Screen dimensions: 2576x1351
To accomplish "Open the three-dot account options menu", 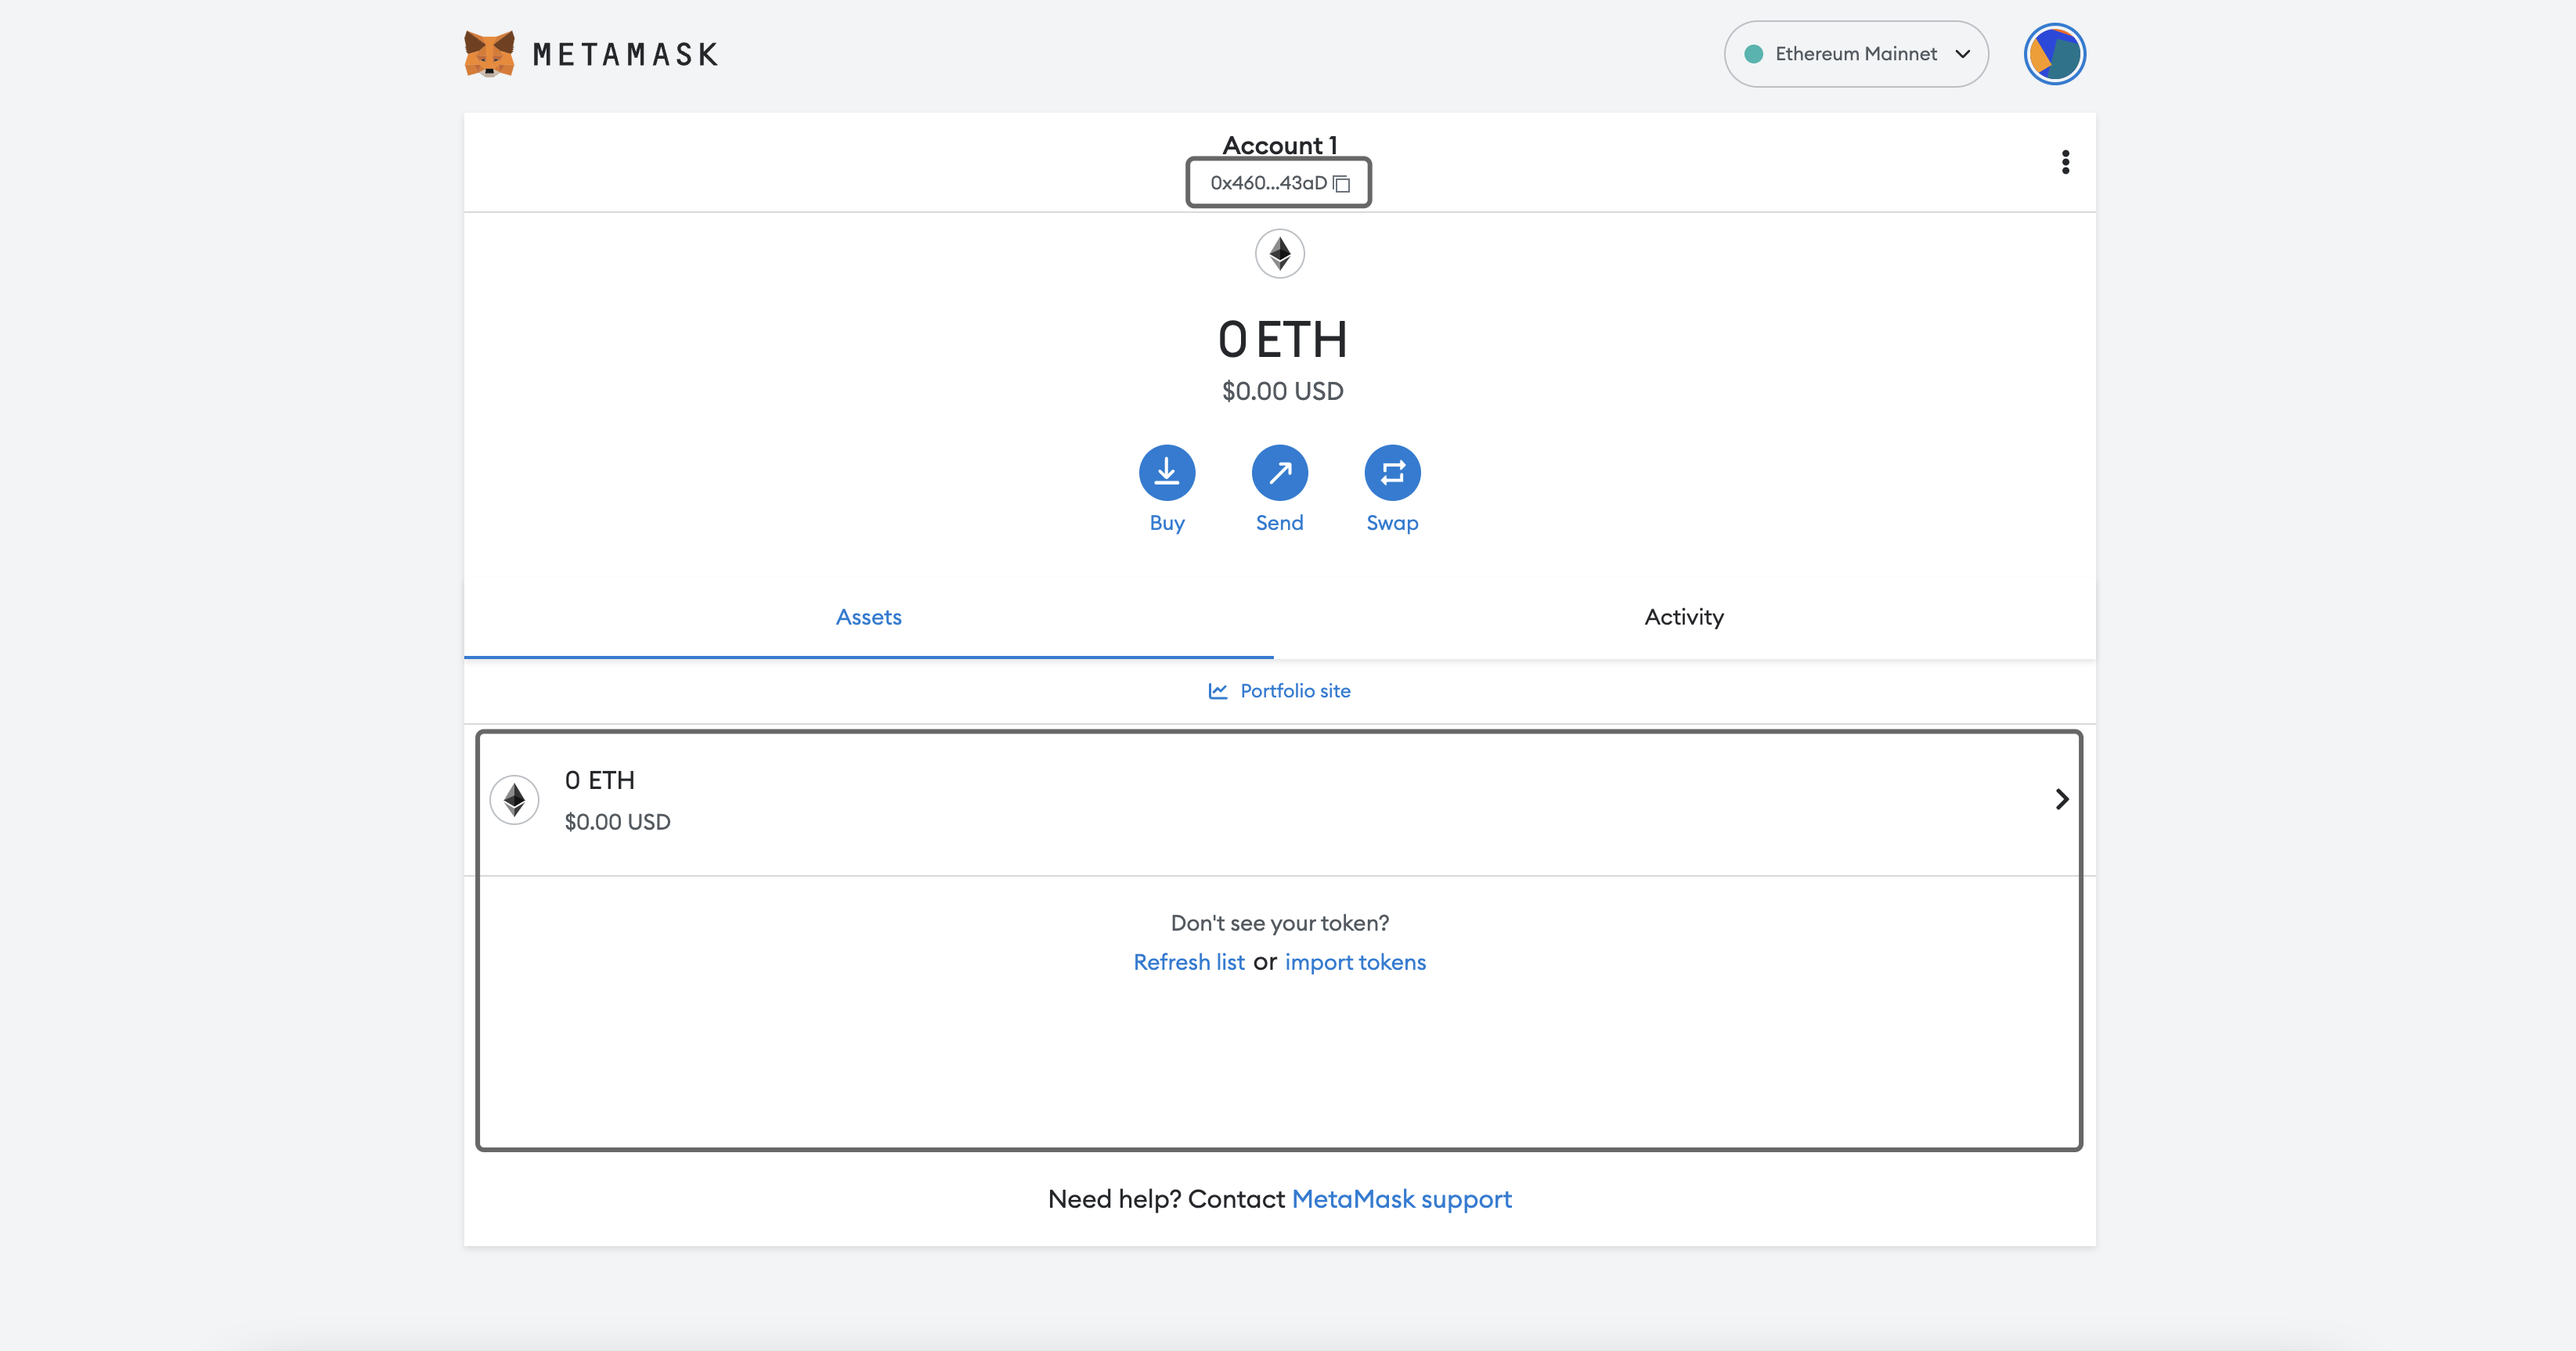I will pyautogui.click(x=2065, y=162).
